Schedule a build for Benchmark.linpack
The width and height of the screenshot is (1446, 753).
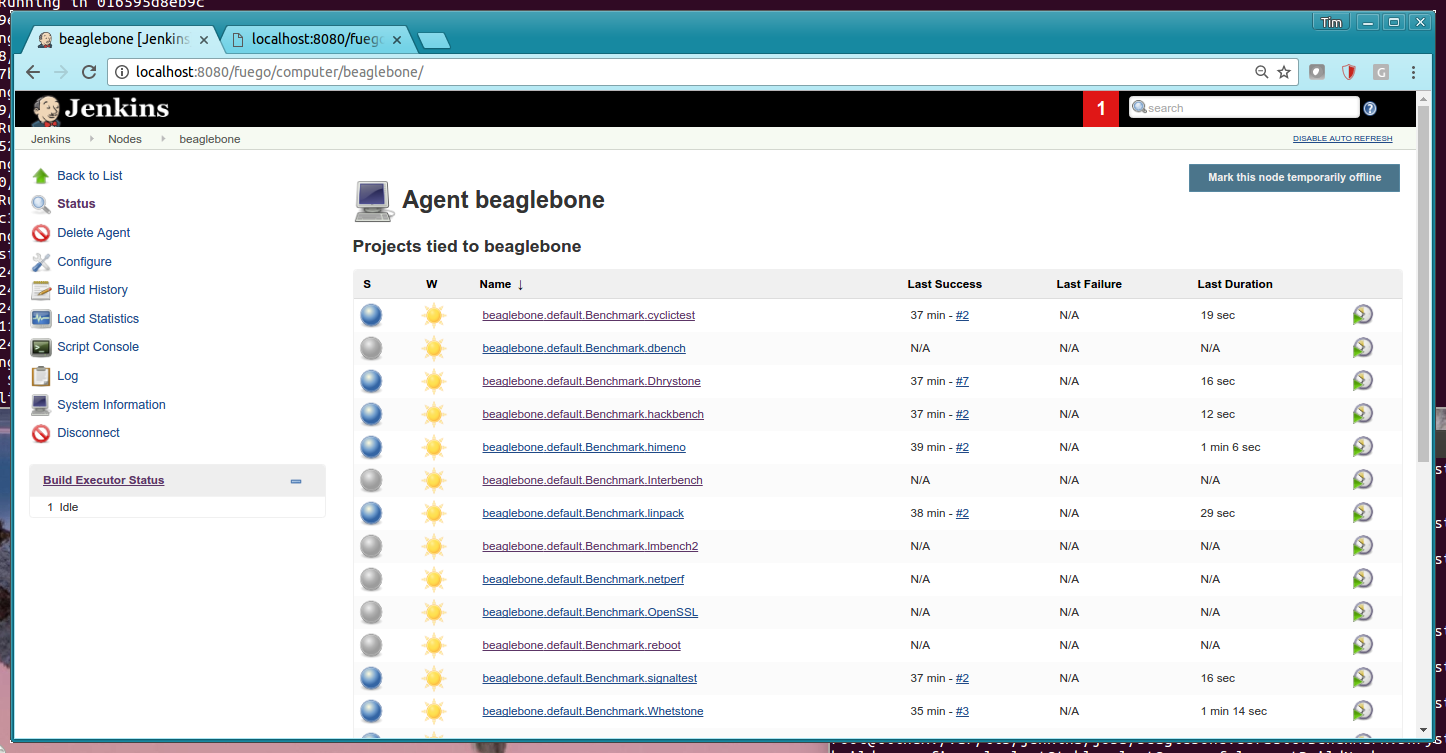[x=1362, y=513]
